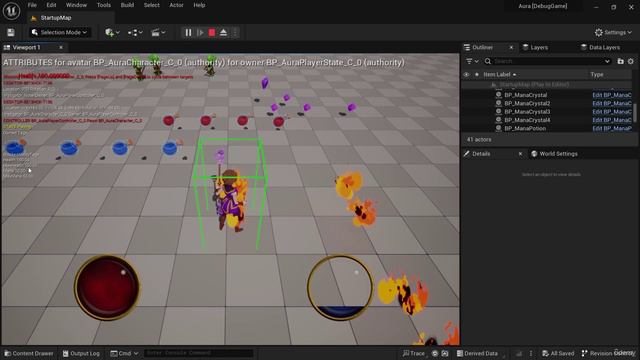
Task: Click the pinned star column header
Action: (476, 75)
